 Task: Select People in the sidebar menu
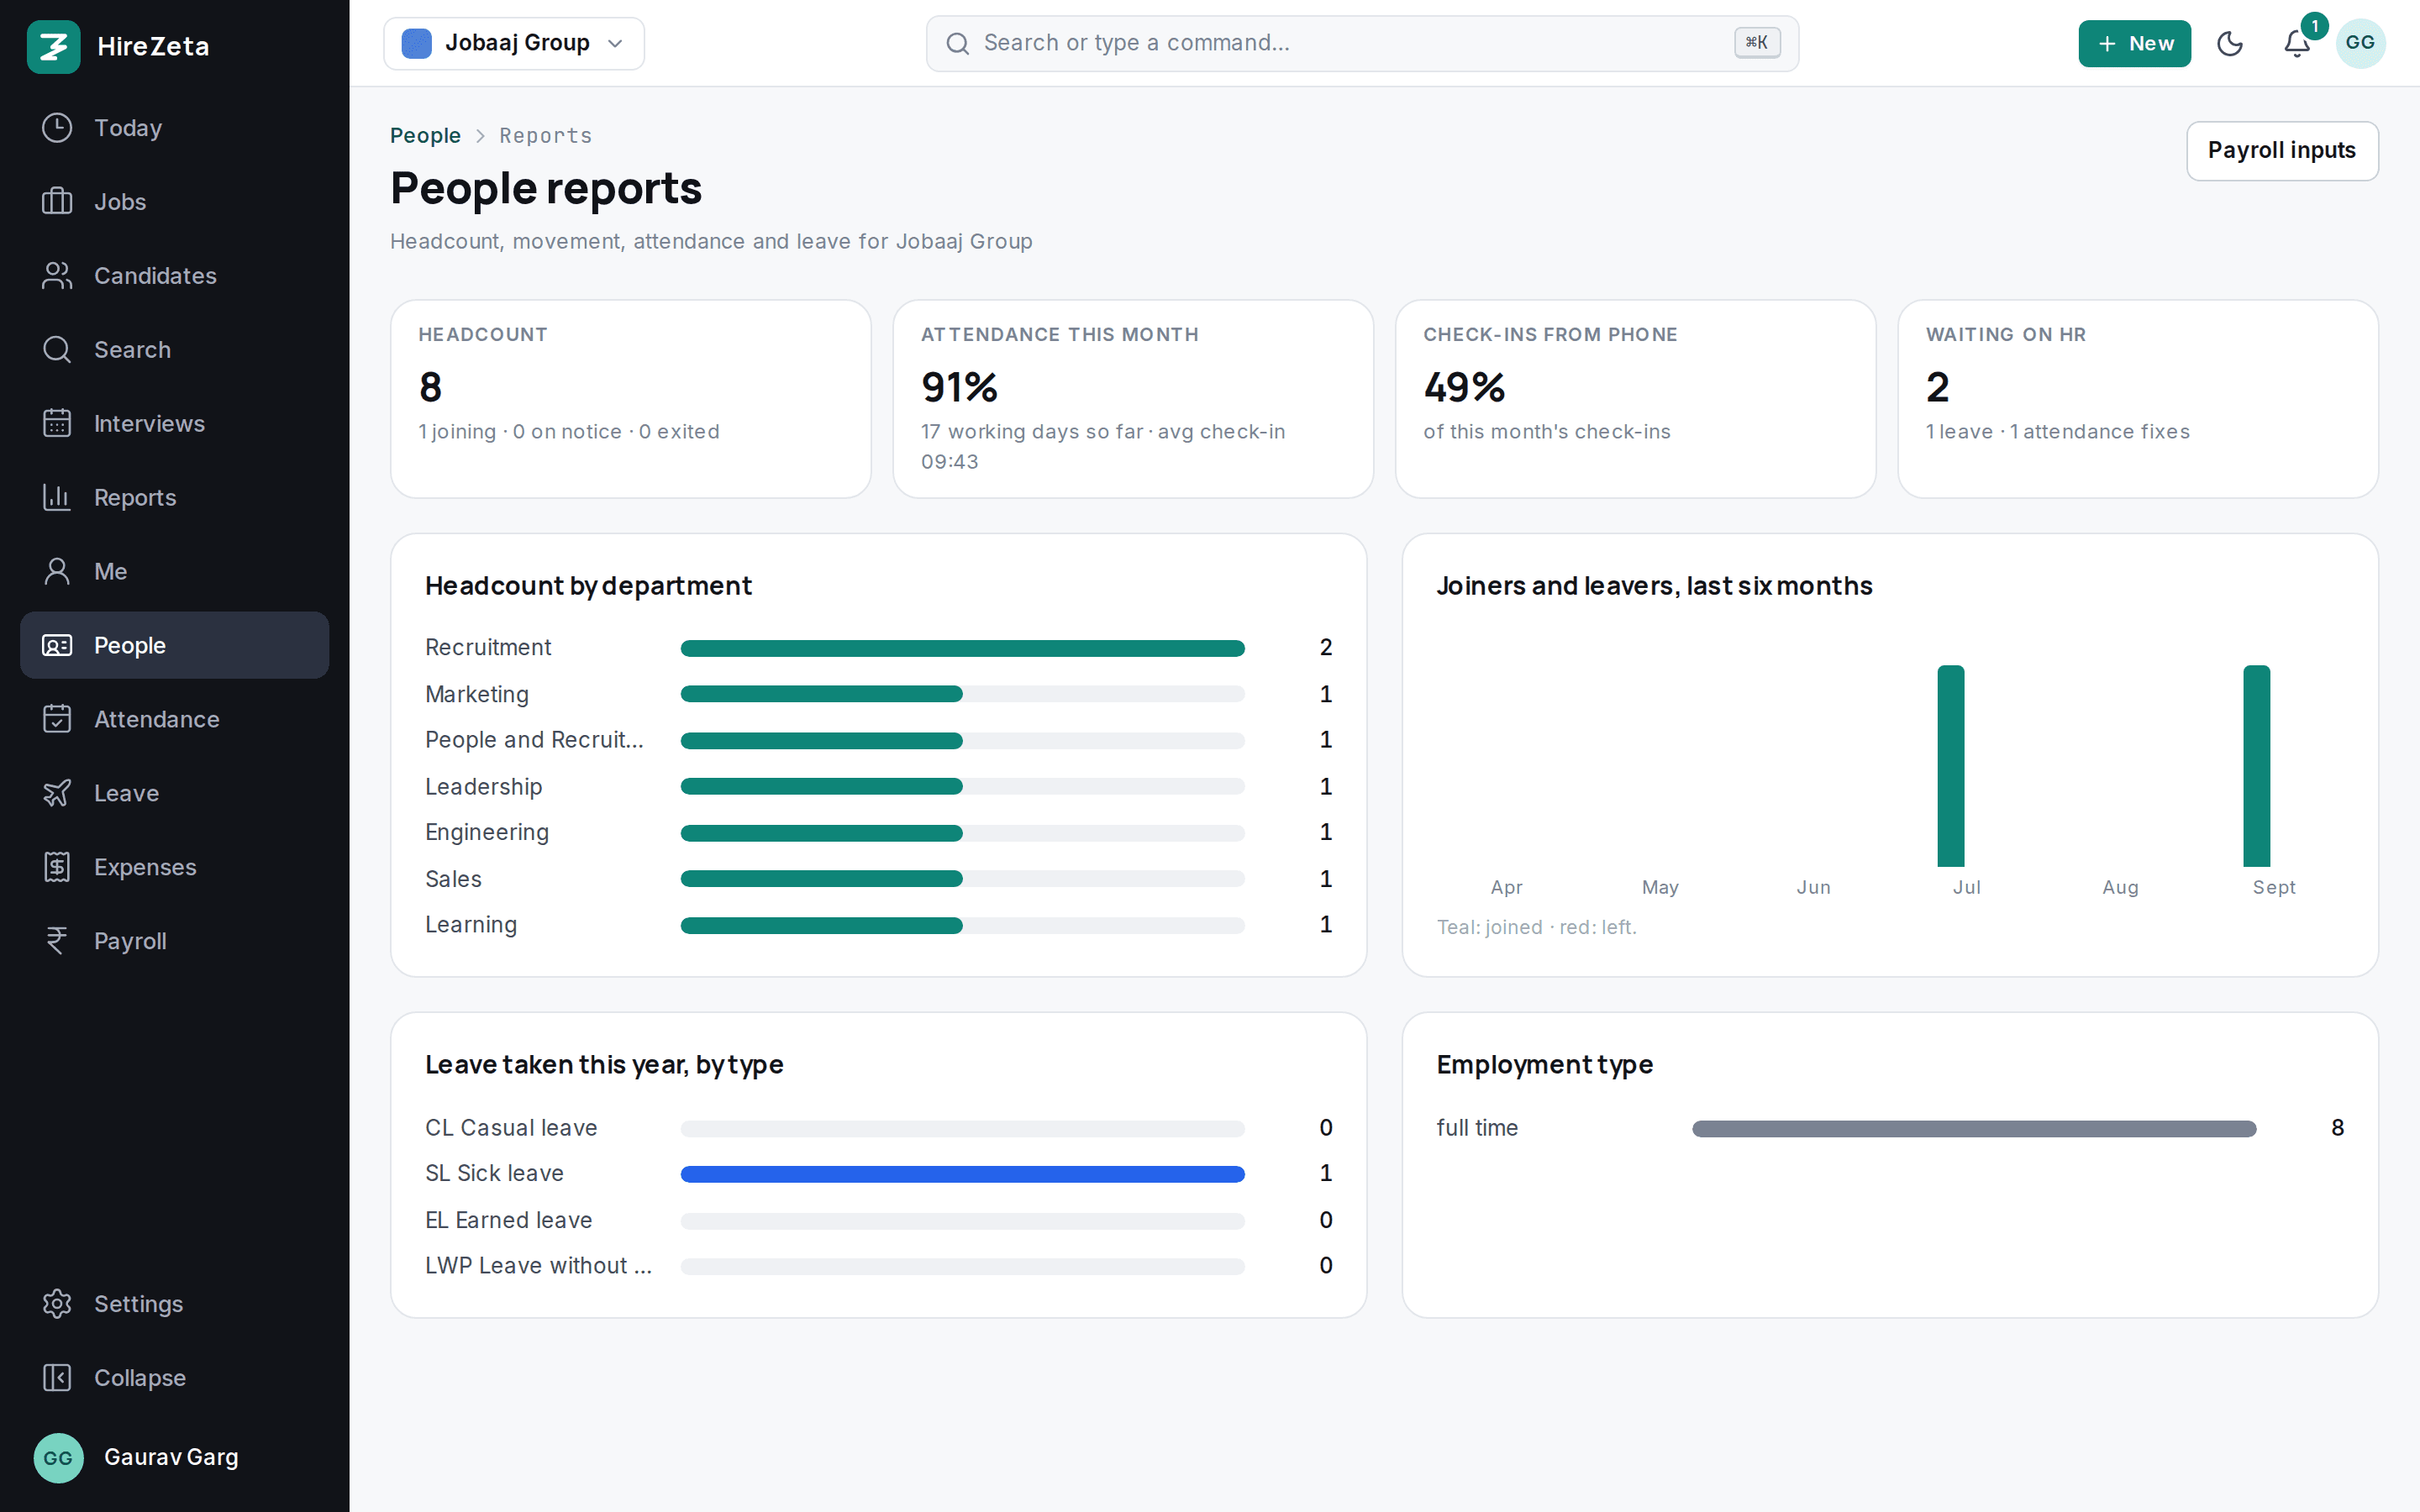174,646
